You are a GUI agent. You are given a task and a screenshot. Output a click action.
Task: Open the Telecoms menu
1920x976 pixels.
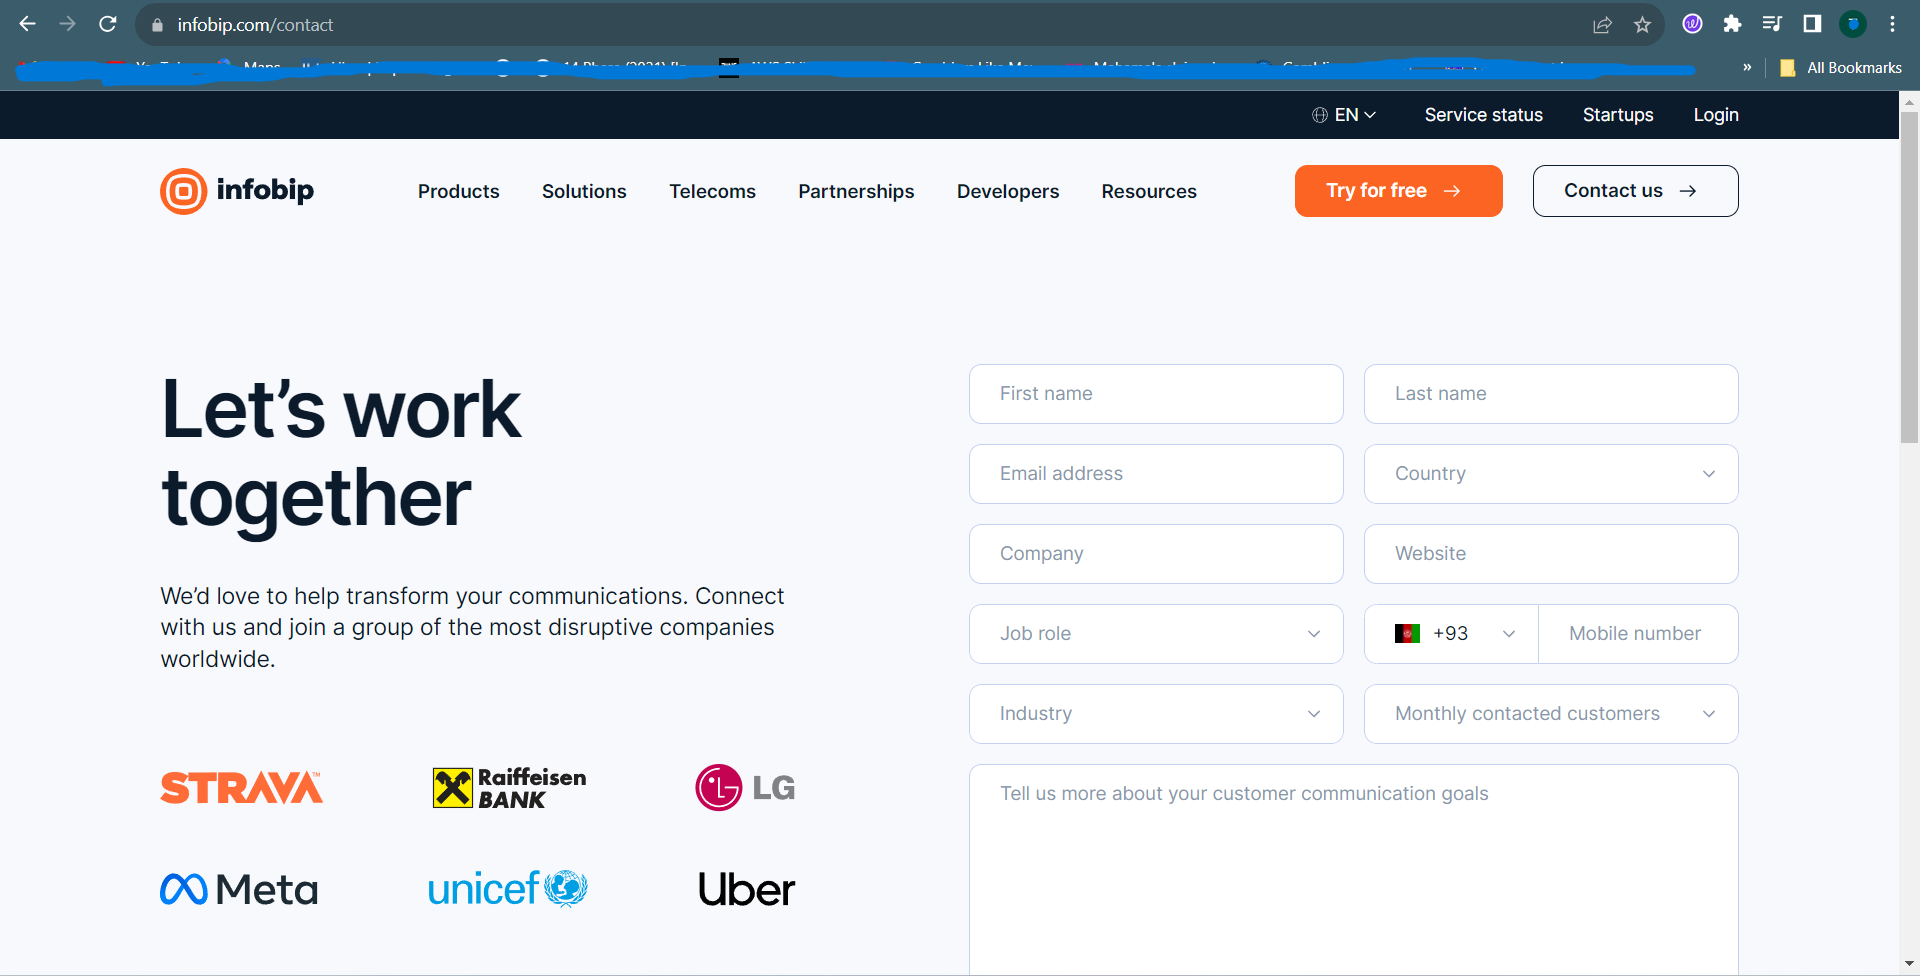pyautogui.click(x=712, y=191)
